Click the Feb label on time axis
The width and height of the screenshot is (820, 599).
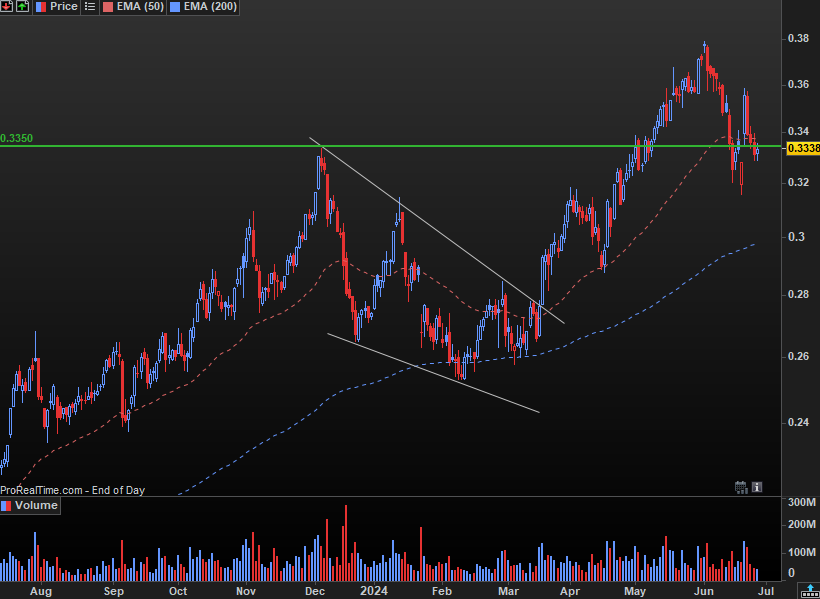[442, 591]
